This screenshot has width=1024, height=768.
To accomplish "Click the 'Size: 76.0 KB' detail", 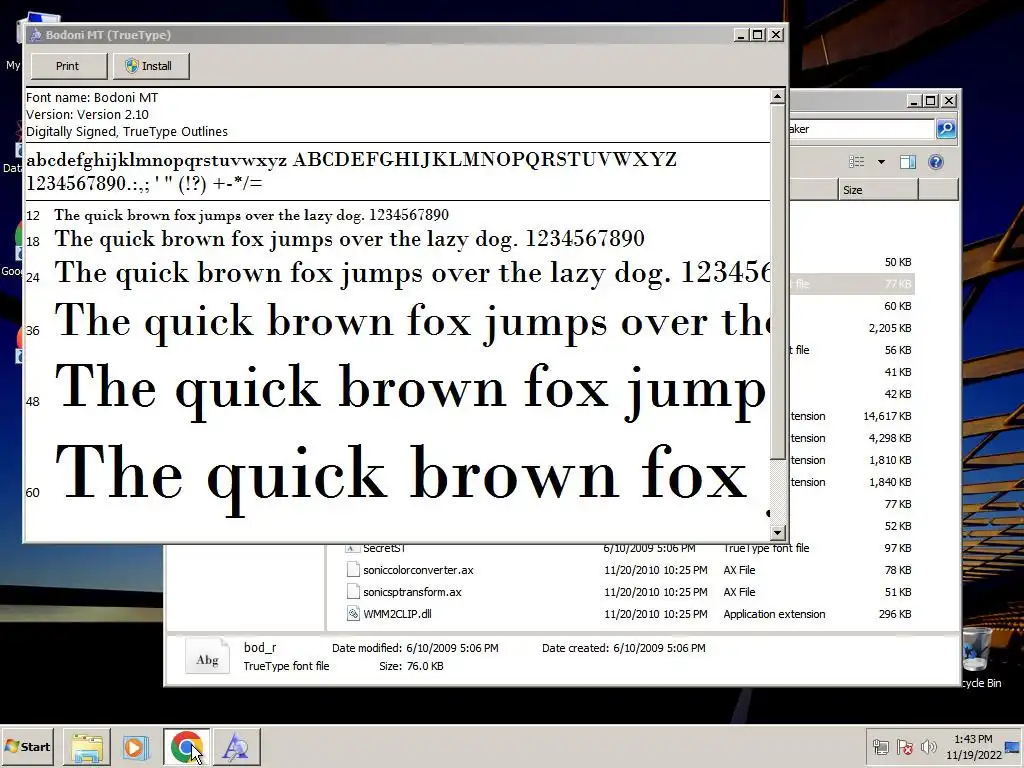I will 411,666.
